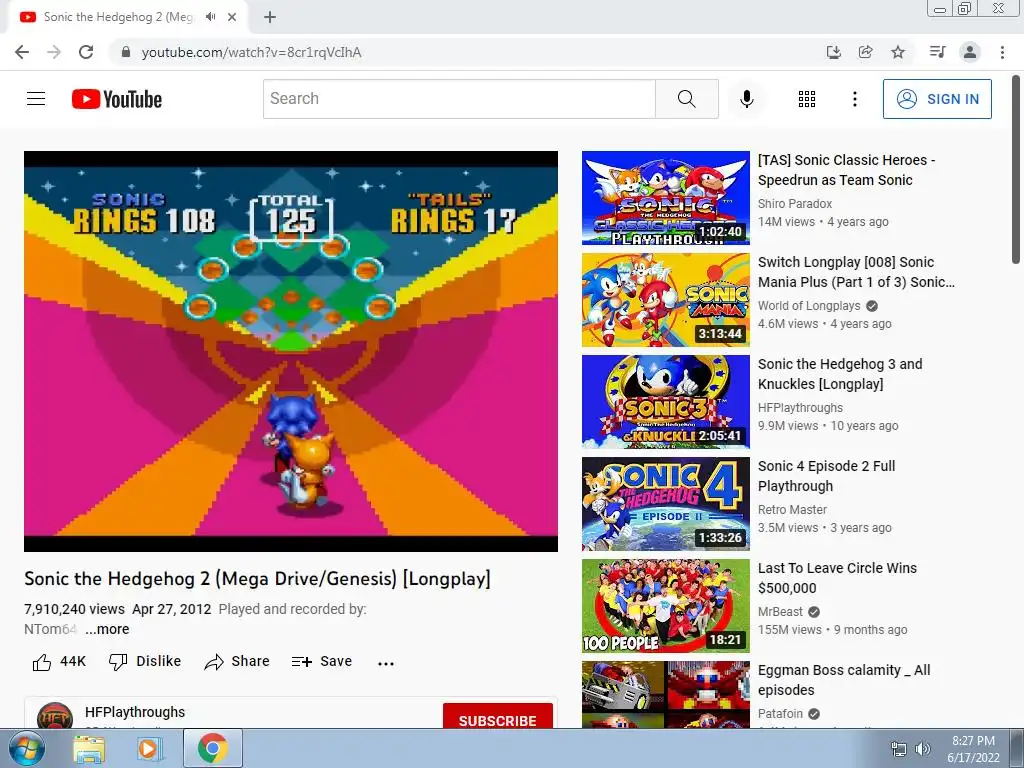Image resolution: width=1024 pixels, height=768 pixels.
Task: Activate voice search microphone icon
Action: tap(746, 99)
